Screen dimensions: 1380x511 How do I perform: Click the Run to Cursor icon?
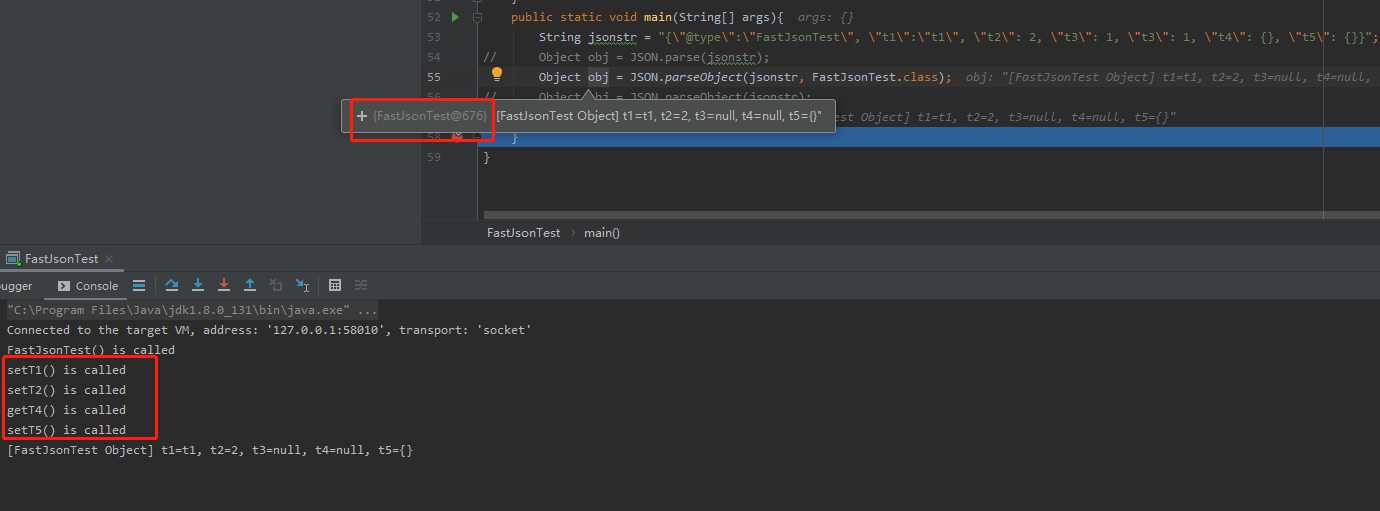(x=302, y=285)
